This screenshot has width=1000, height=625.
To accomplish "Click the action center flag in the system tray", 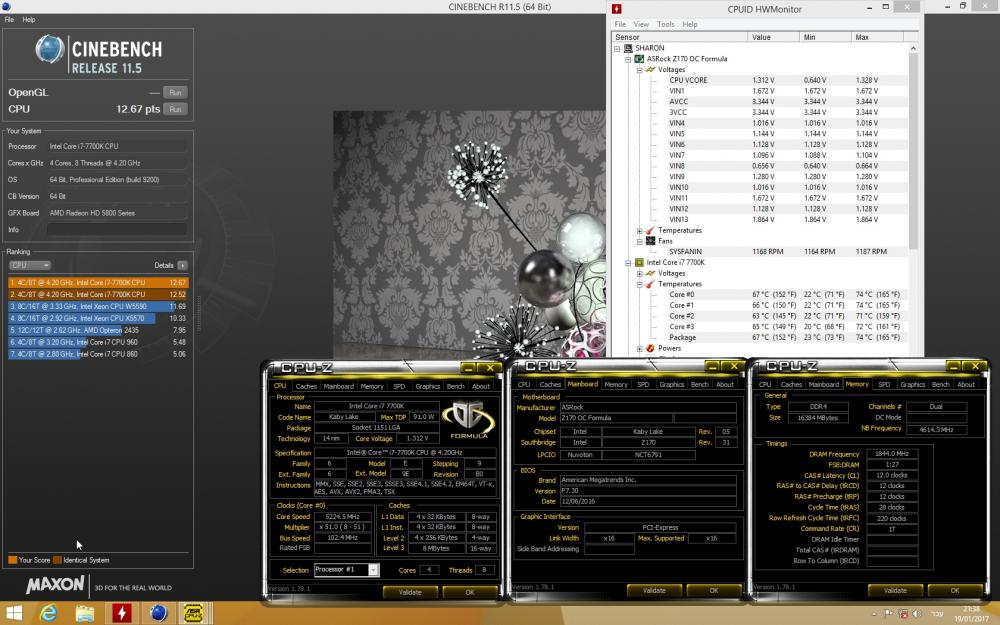I will (x=889, y=614).
